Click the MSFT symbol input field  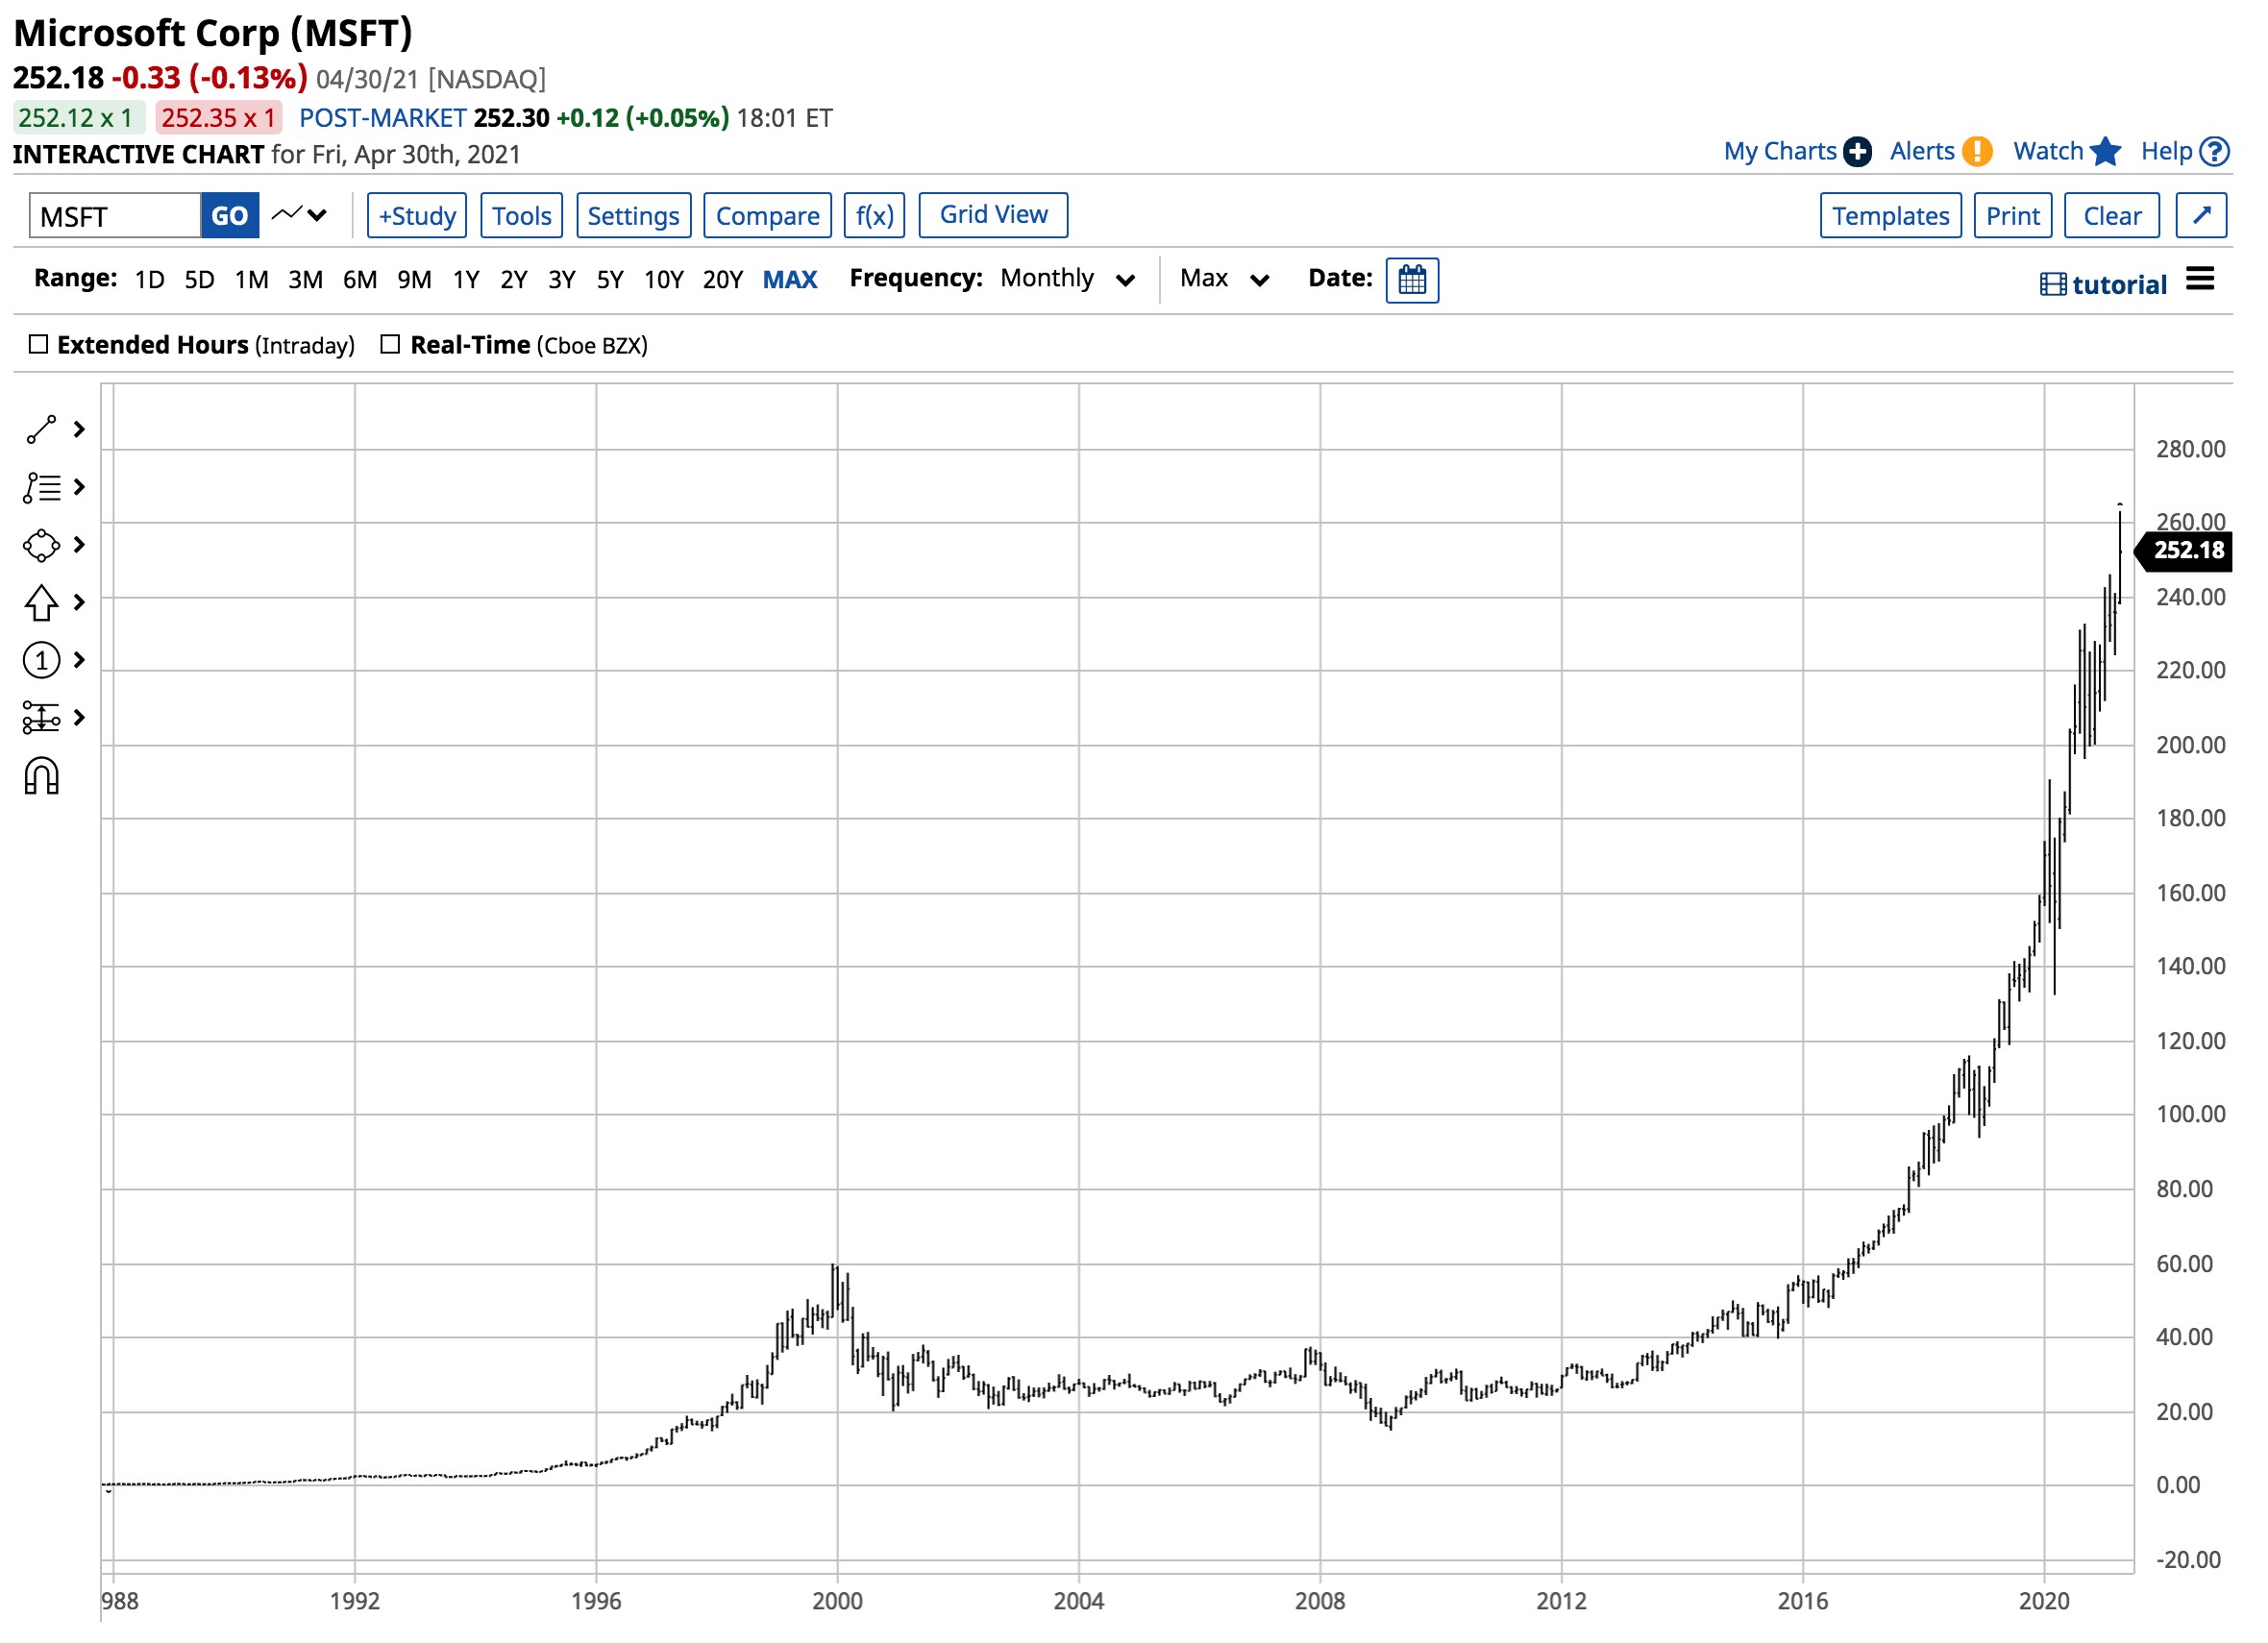tap(115, 216)
